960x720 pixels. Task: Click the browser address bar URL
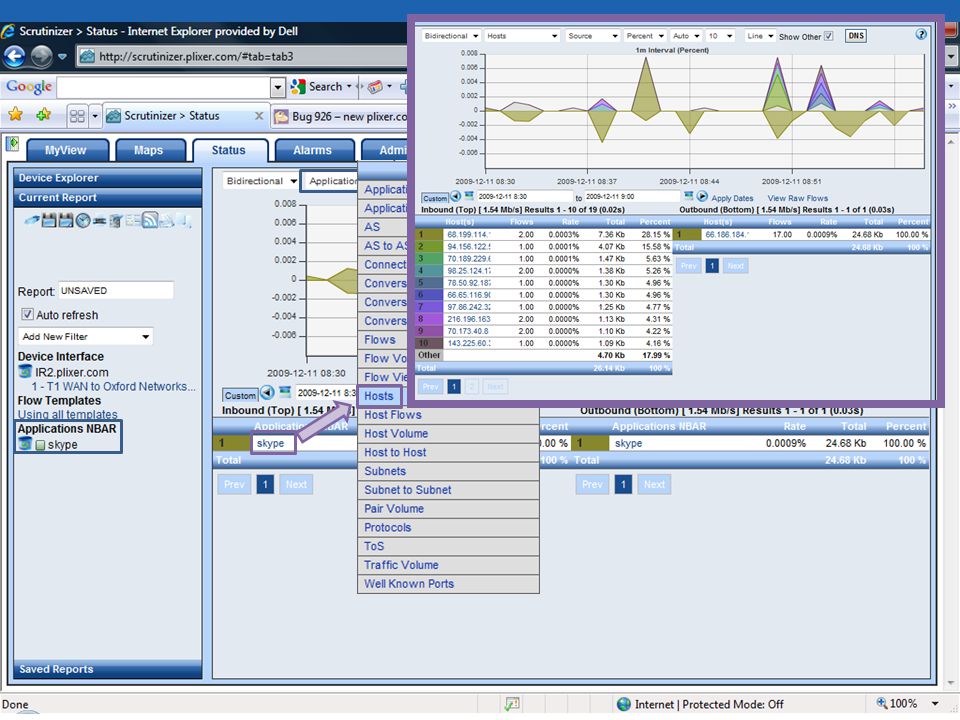click(196, 56)
